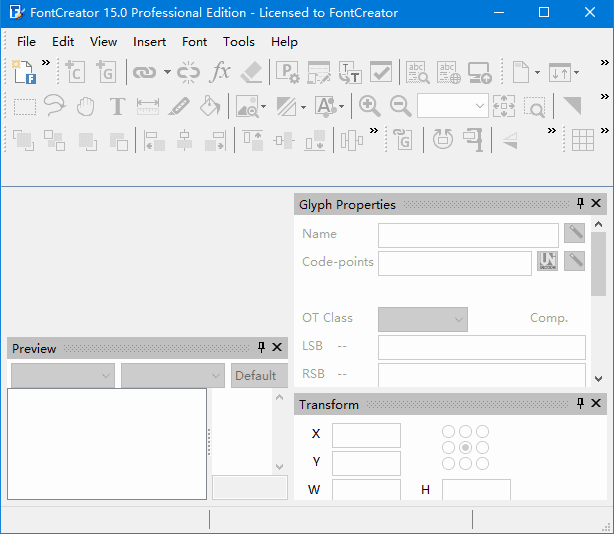Click the Zoom Out magnifier icon

[x=401, y=106]
